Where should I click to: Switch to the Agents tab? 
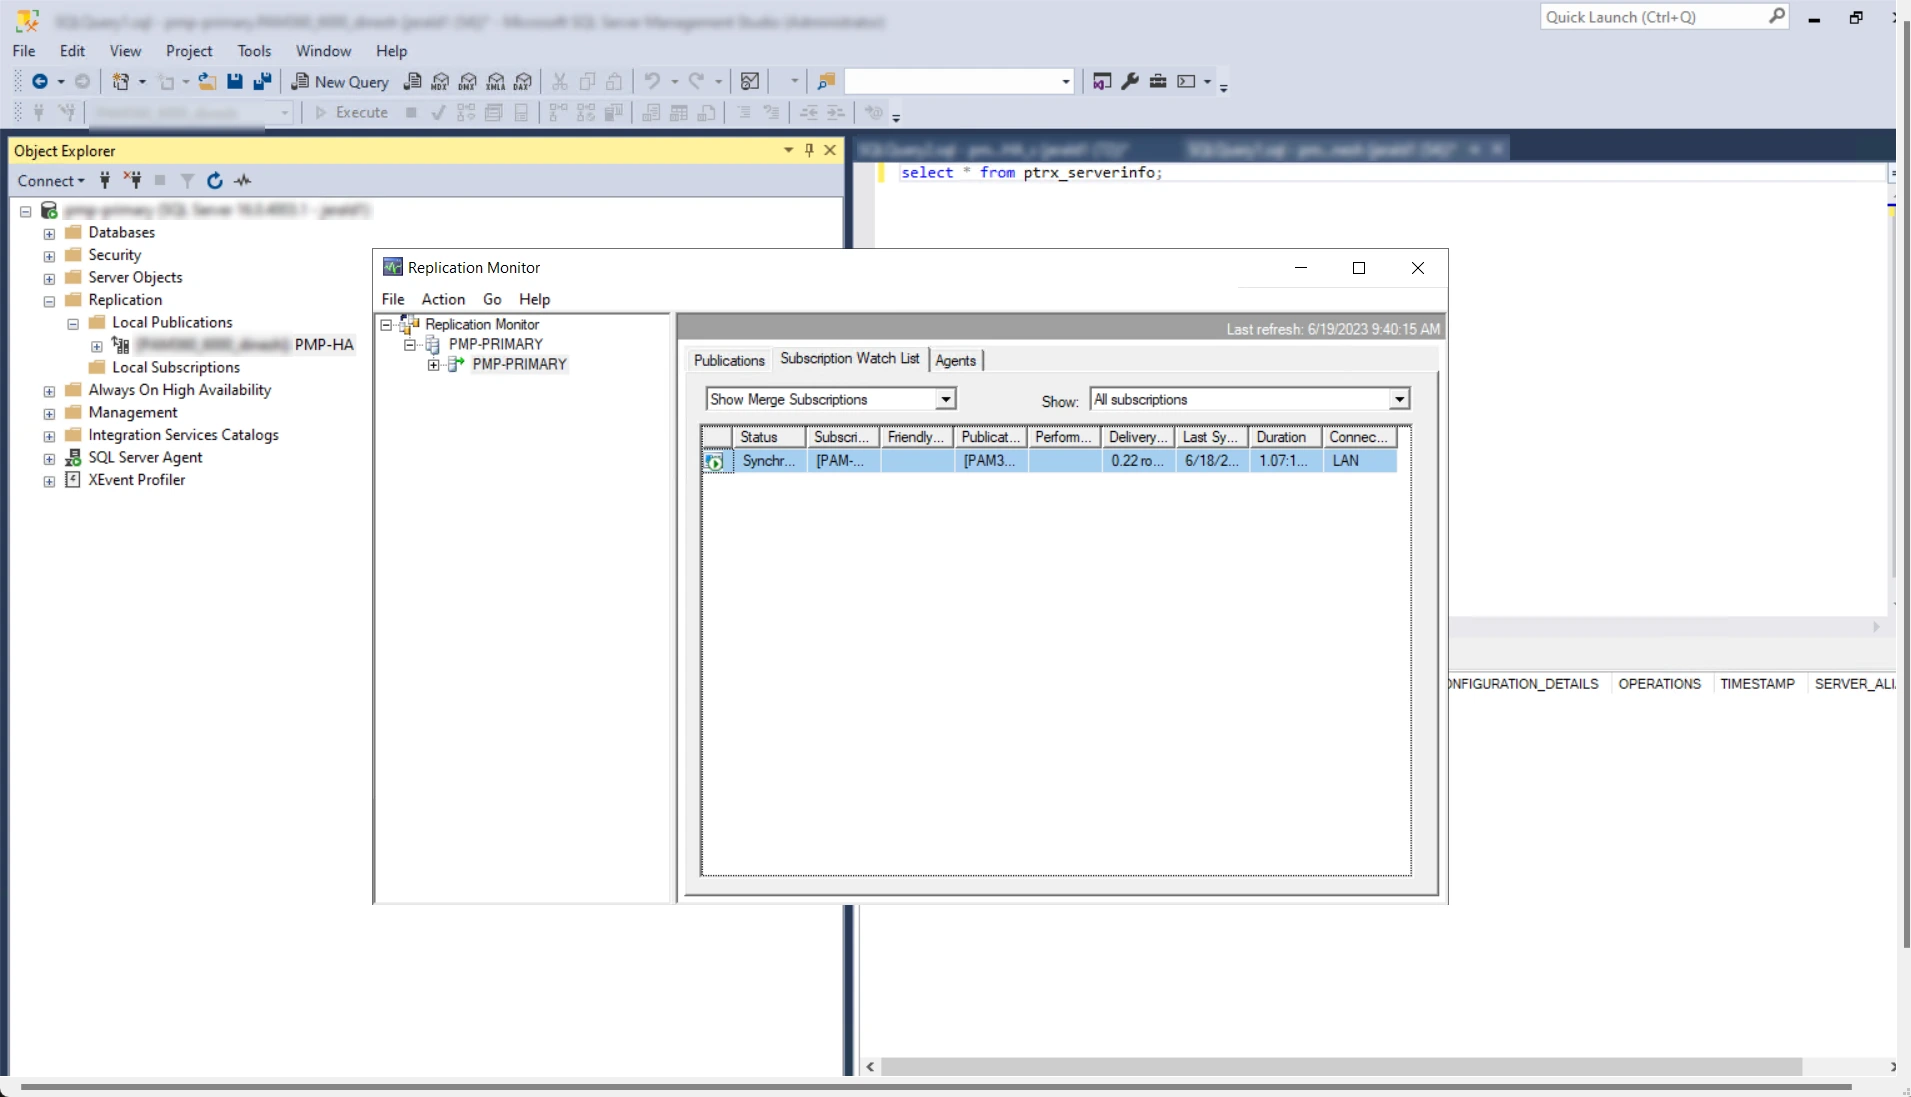point(955,360)
